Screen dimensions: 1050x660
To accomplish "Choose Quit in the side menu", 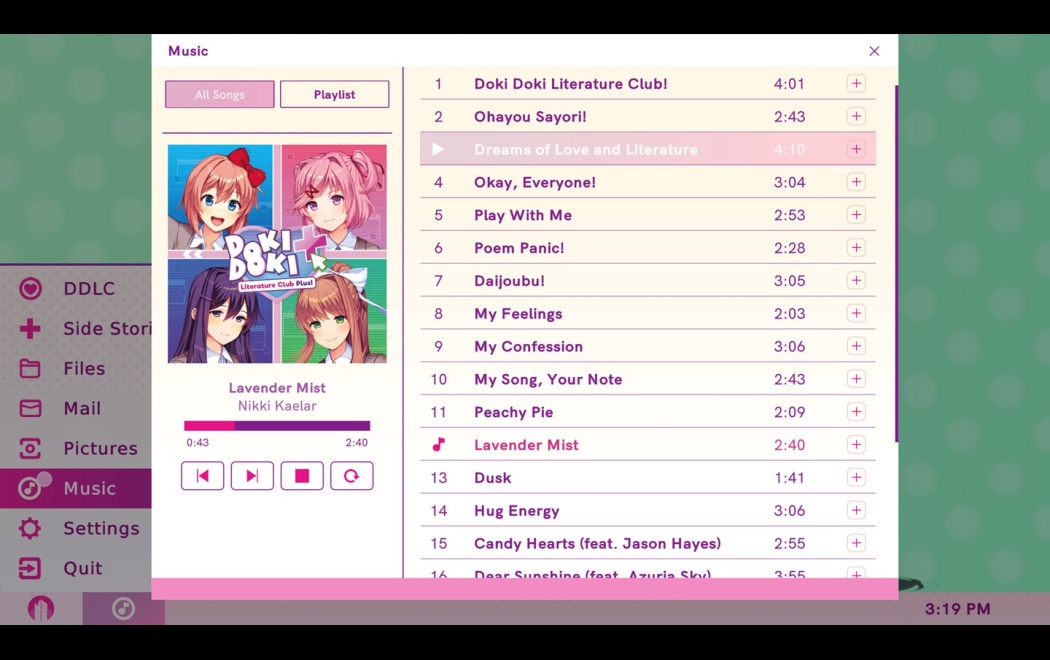I will coord(76,568).
